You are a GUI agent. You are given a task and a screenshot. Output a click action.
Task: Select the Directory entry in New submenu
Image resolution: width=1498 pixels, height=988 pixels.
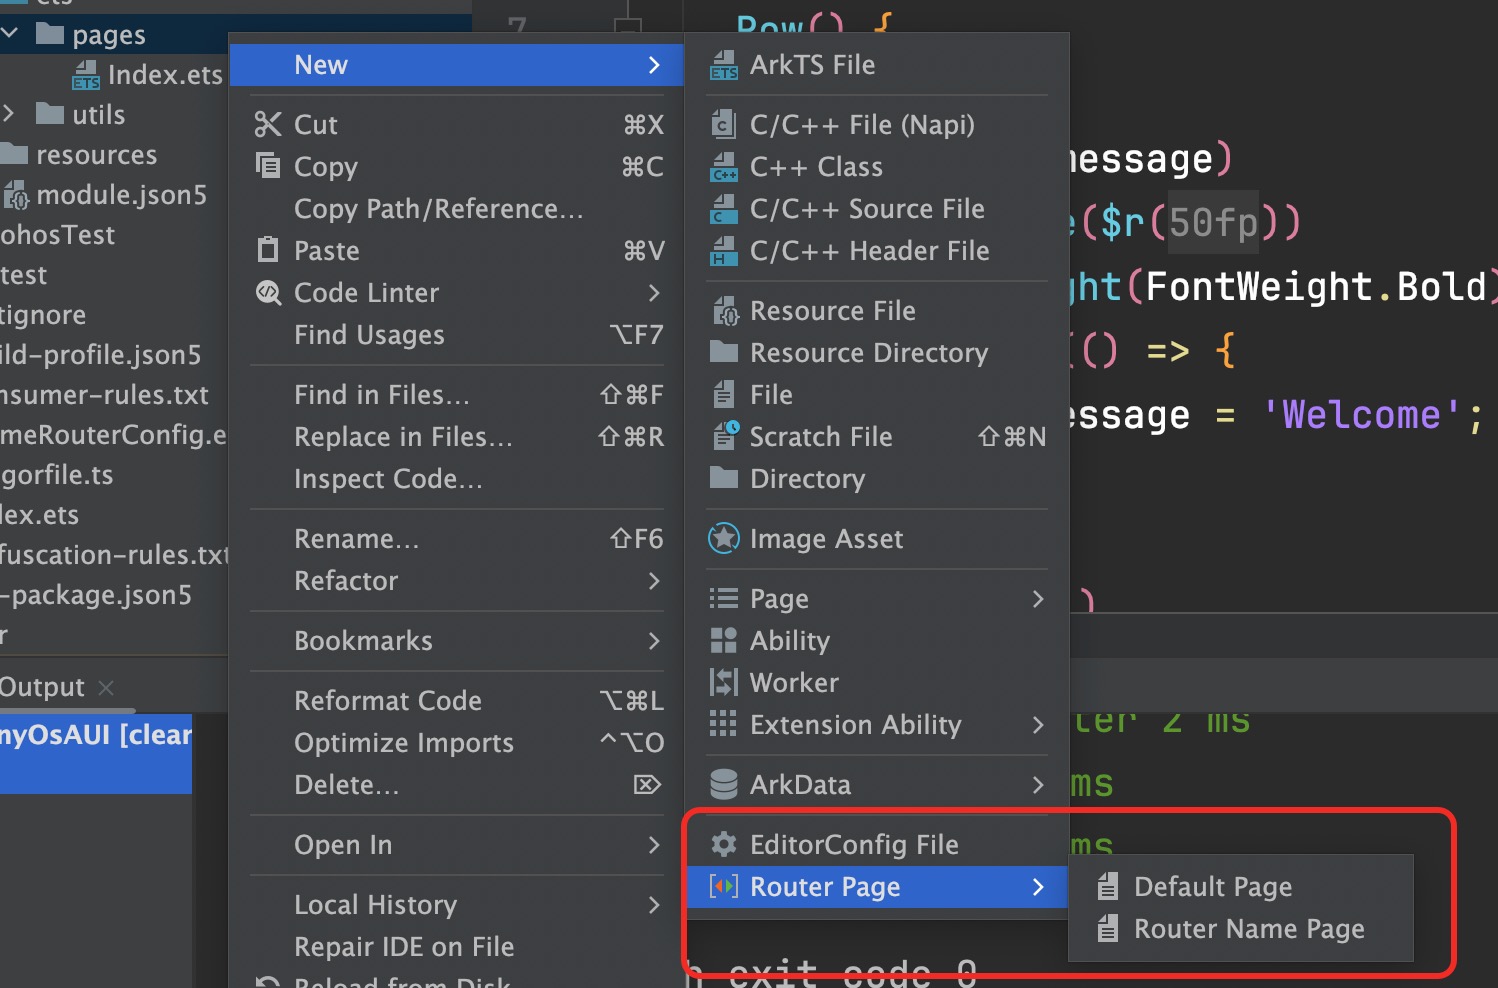coord(877,479)
